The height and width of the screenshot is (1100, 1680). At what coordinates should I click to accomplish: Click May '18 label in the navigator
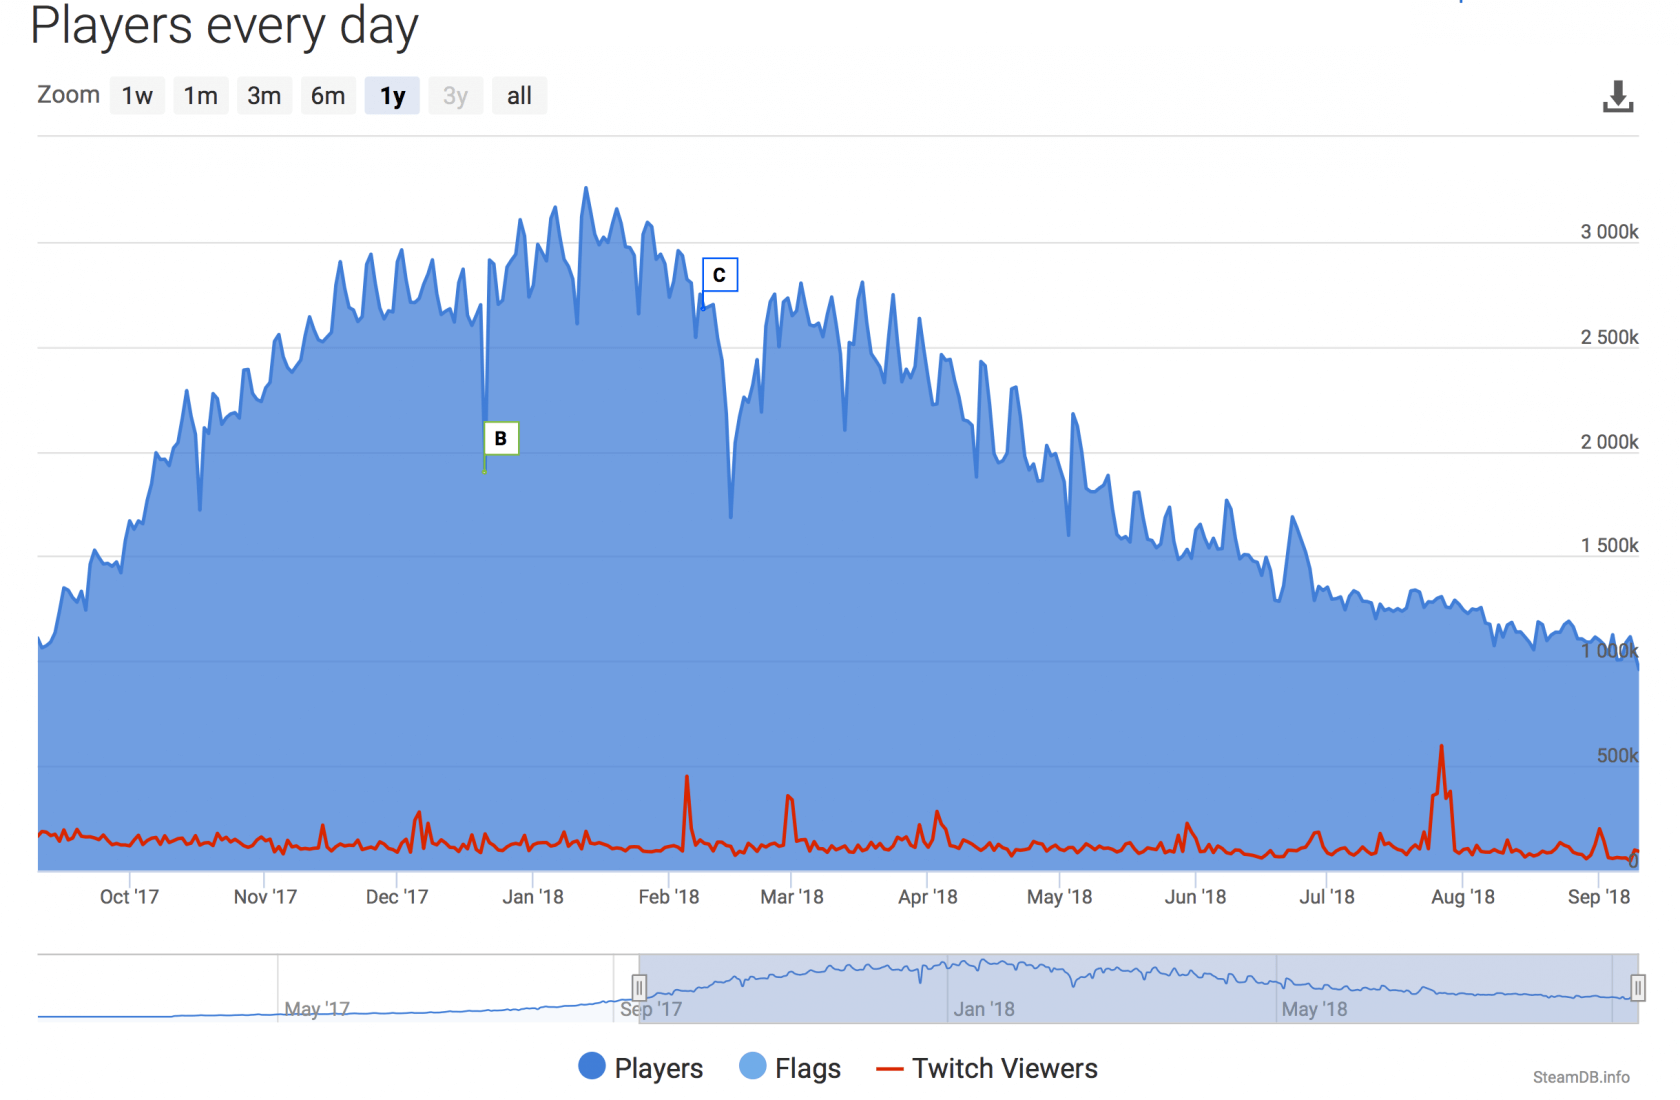pos(1314,1009)
